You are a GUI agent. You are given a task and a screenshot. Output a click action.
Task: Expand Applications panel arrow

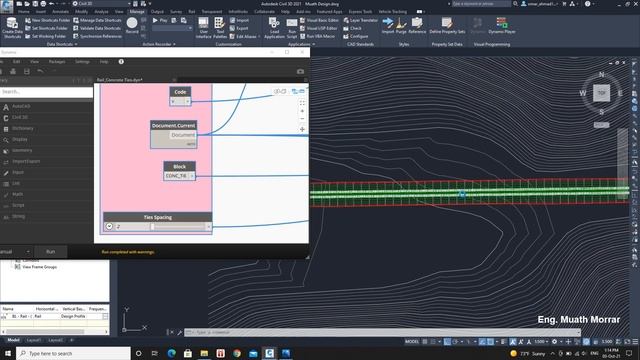313,44
